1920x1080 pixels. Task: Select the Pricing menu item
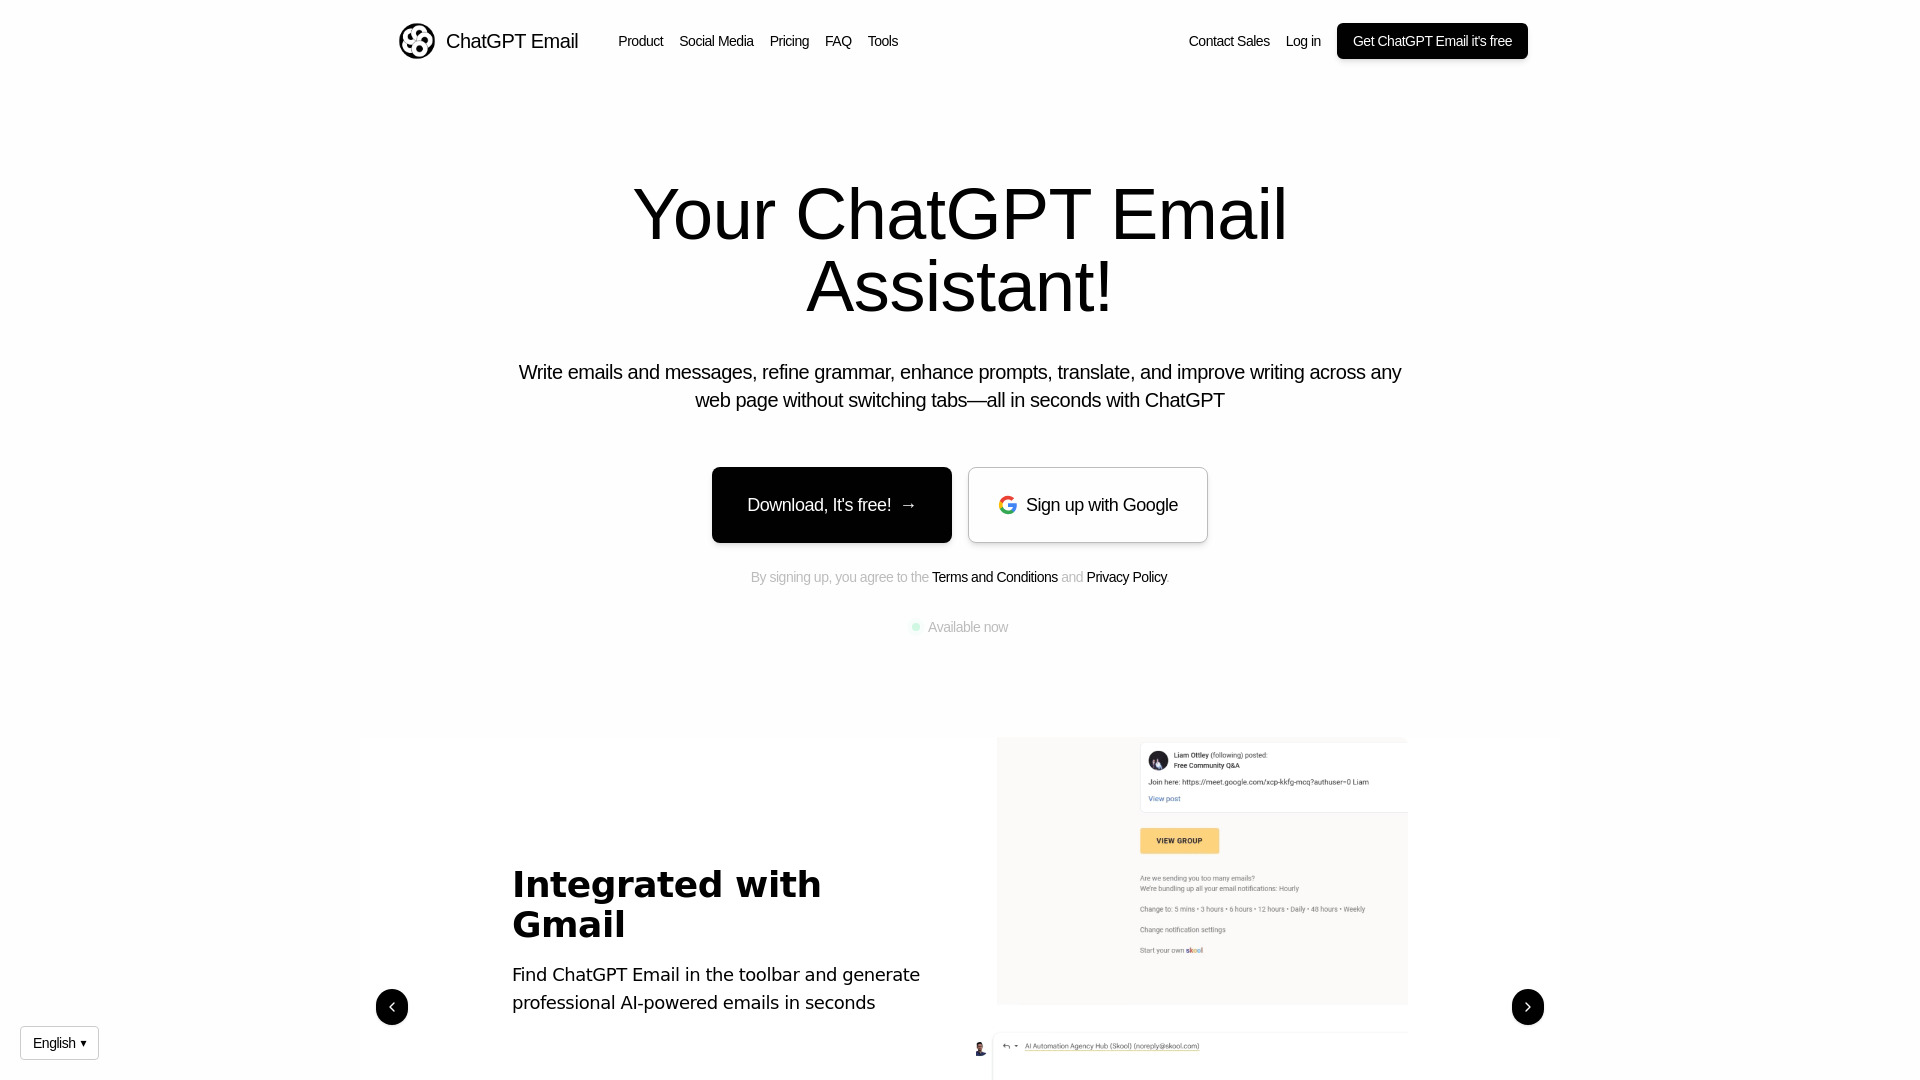789,41
